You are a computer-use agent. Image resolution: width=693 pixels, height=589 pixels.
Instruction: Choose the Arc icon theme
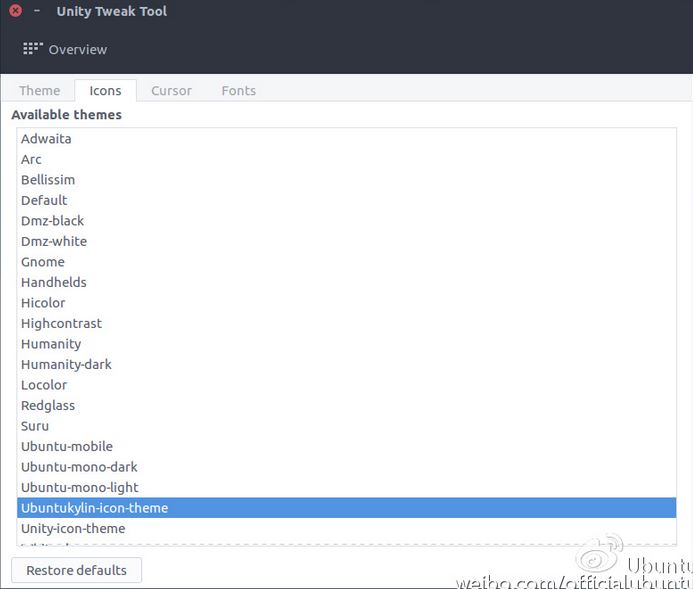pos(31,159)
